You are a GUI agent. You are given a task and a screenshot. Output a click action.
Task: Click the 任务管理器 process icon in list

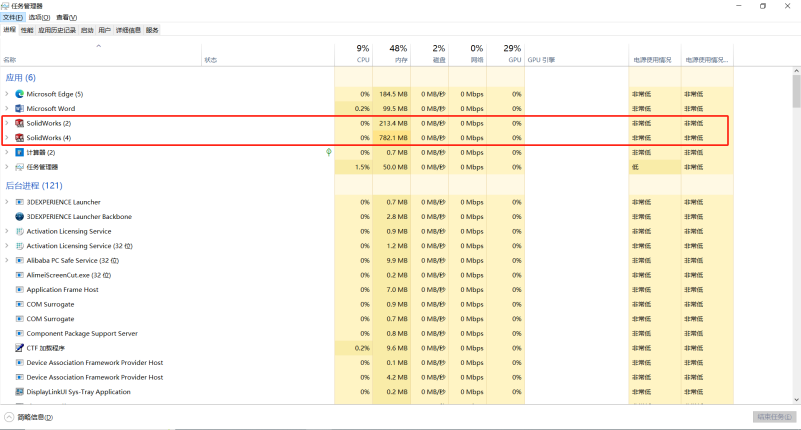pyautogui.click(x=19, y=167)
